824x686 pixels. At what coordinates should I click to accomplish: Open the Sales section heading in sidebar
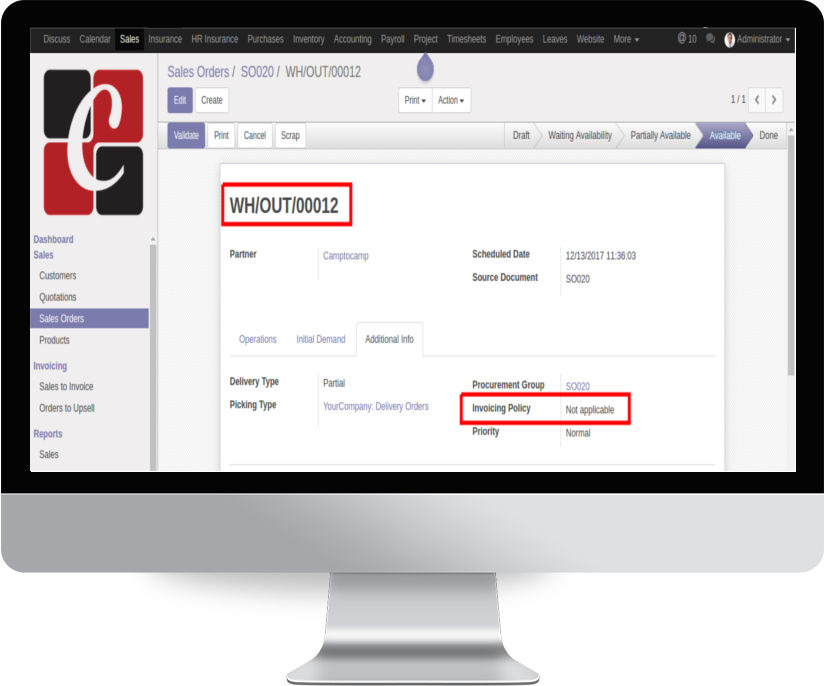point(43,255)
